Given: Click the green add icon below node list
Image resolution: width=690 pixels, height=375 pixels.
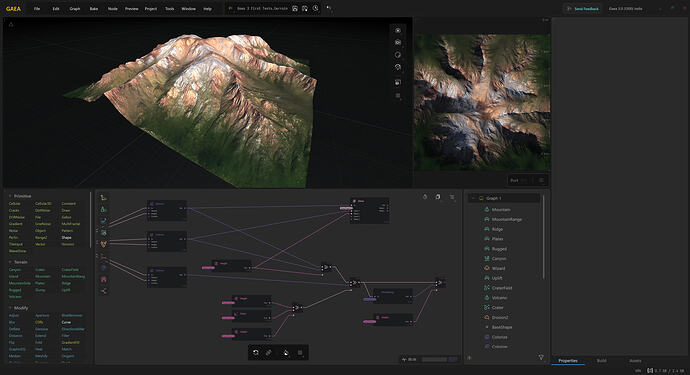Looking at the screenshot, I should [470, 357].
